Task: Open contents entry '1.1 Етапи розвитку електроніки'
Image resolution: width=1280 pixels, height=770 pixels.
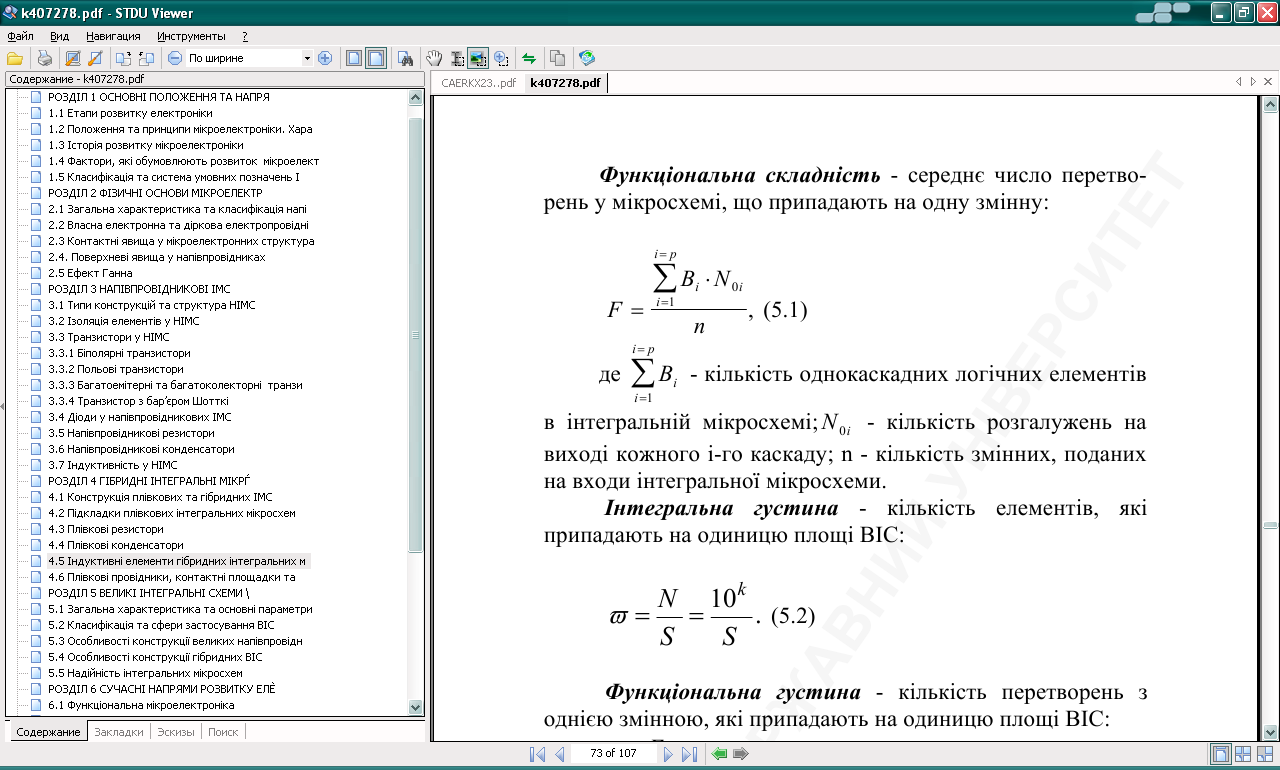Action: 130,113
